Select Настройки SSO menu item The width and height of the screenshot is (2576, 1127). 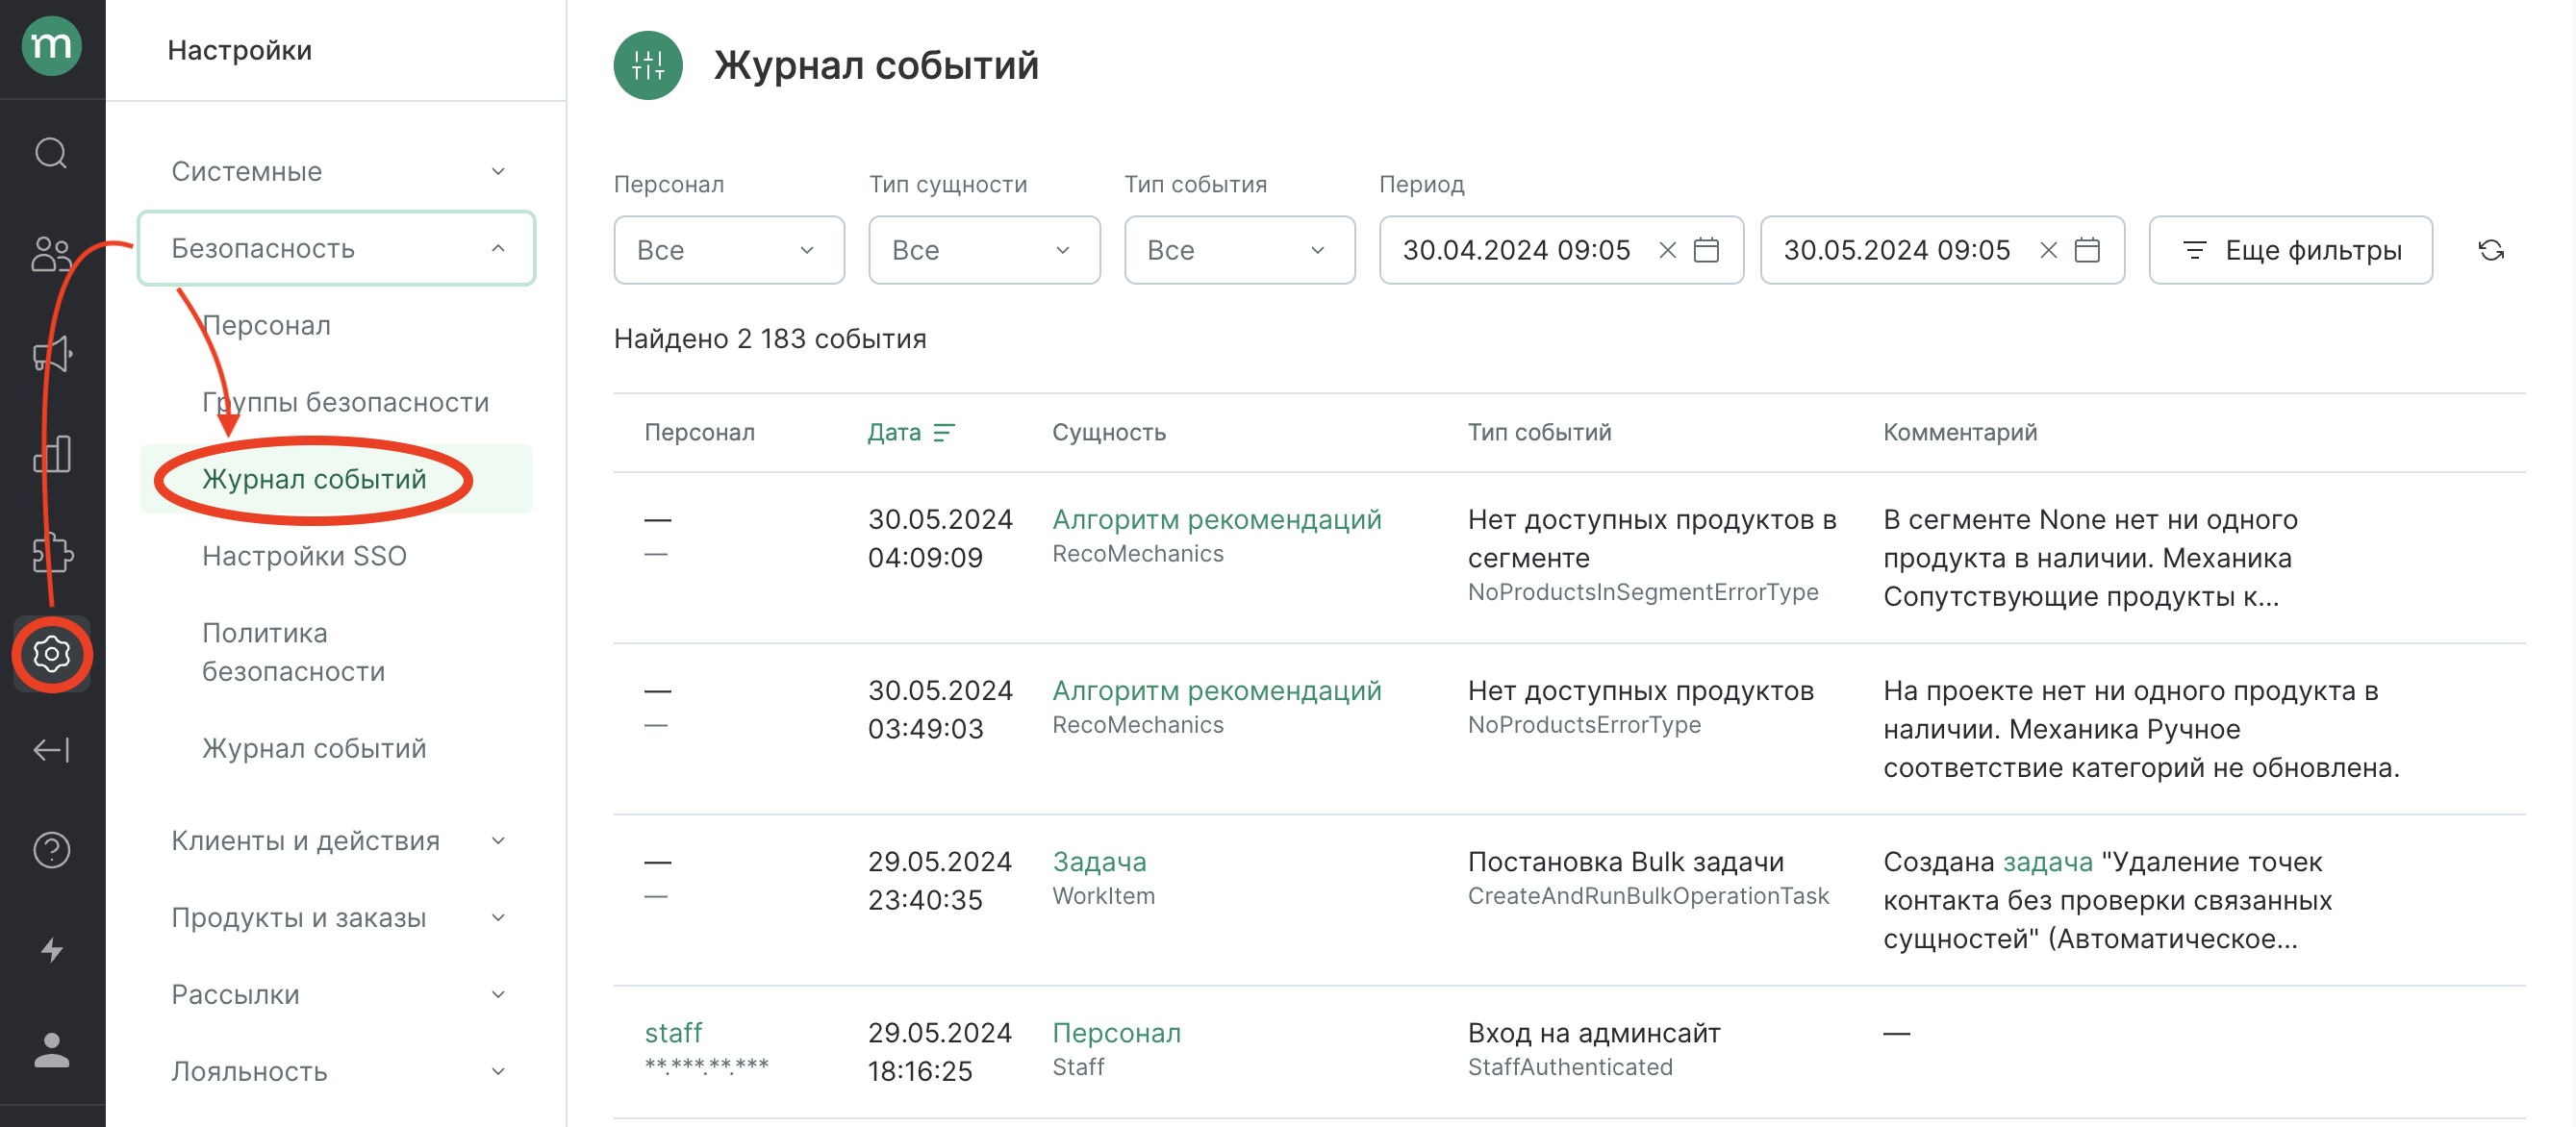coord(304,556)
